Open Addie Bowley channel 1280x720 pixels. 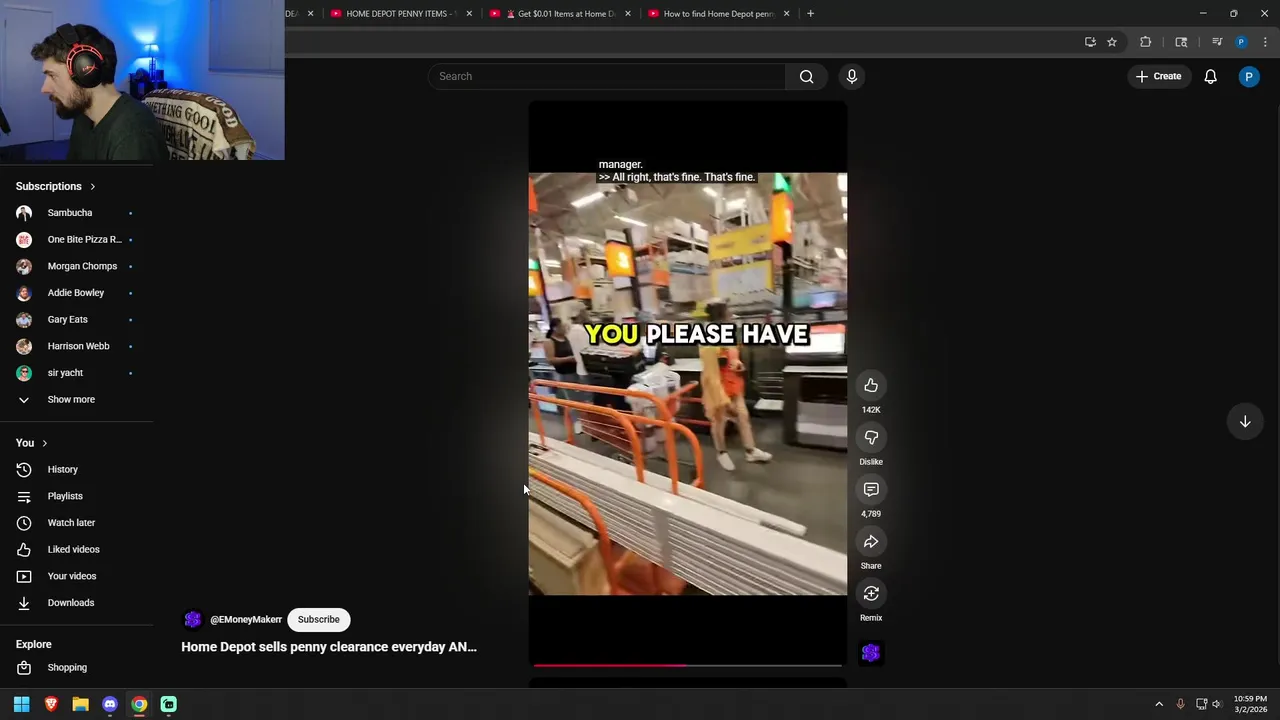coord(77,293)
